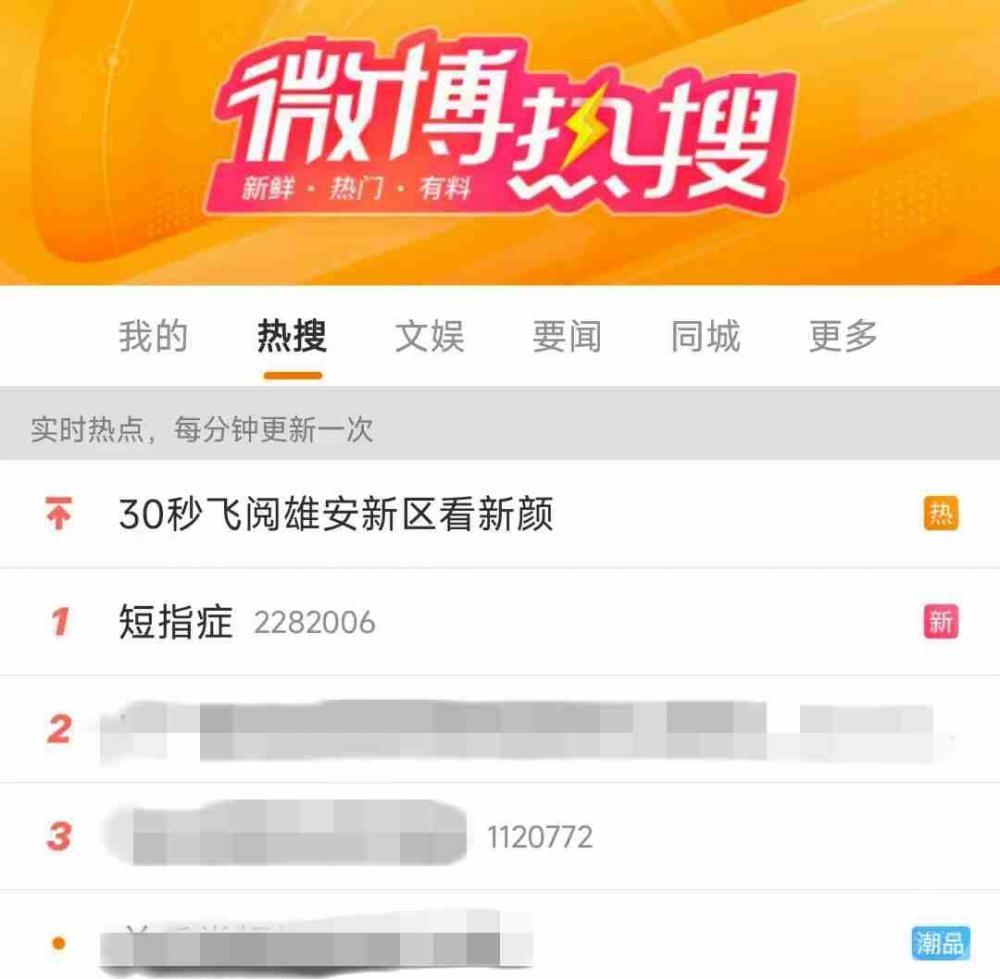Screen dimensions: 1000x979
Task: Tap the orange 热 hot badge
Action: (941, 514)
